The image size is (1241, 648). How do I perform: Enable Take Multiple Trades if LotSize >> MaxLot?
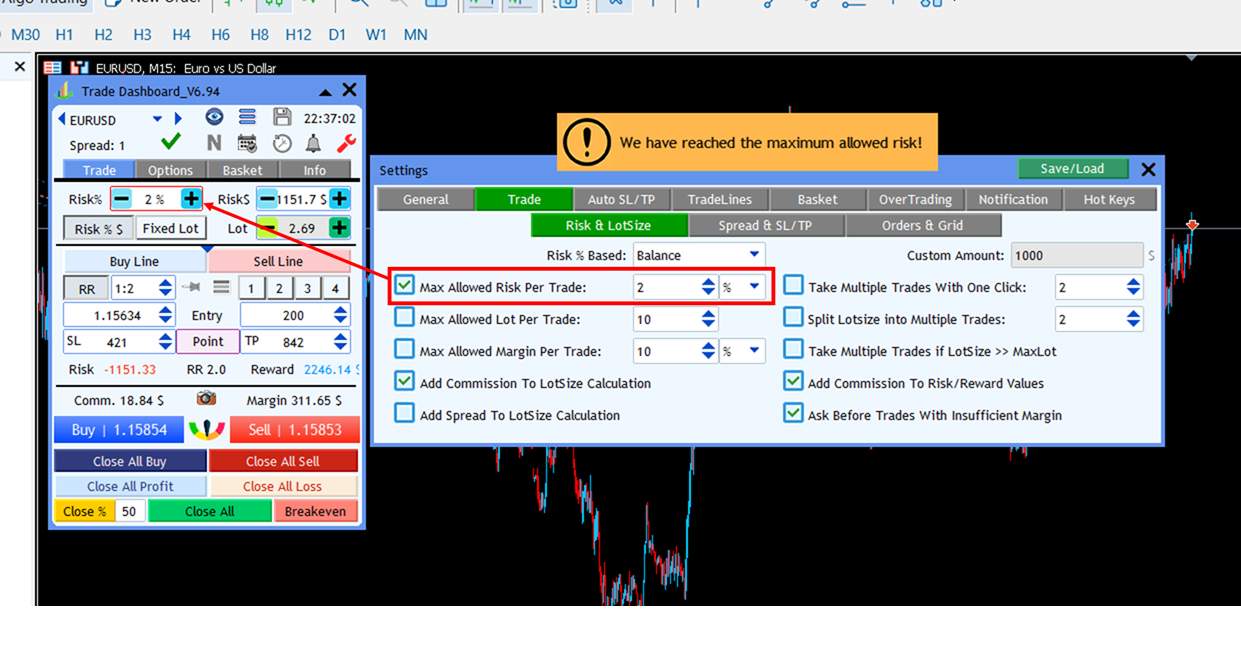tap(793, 350)
